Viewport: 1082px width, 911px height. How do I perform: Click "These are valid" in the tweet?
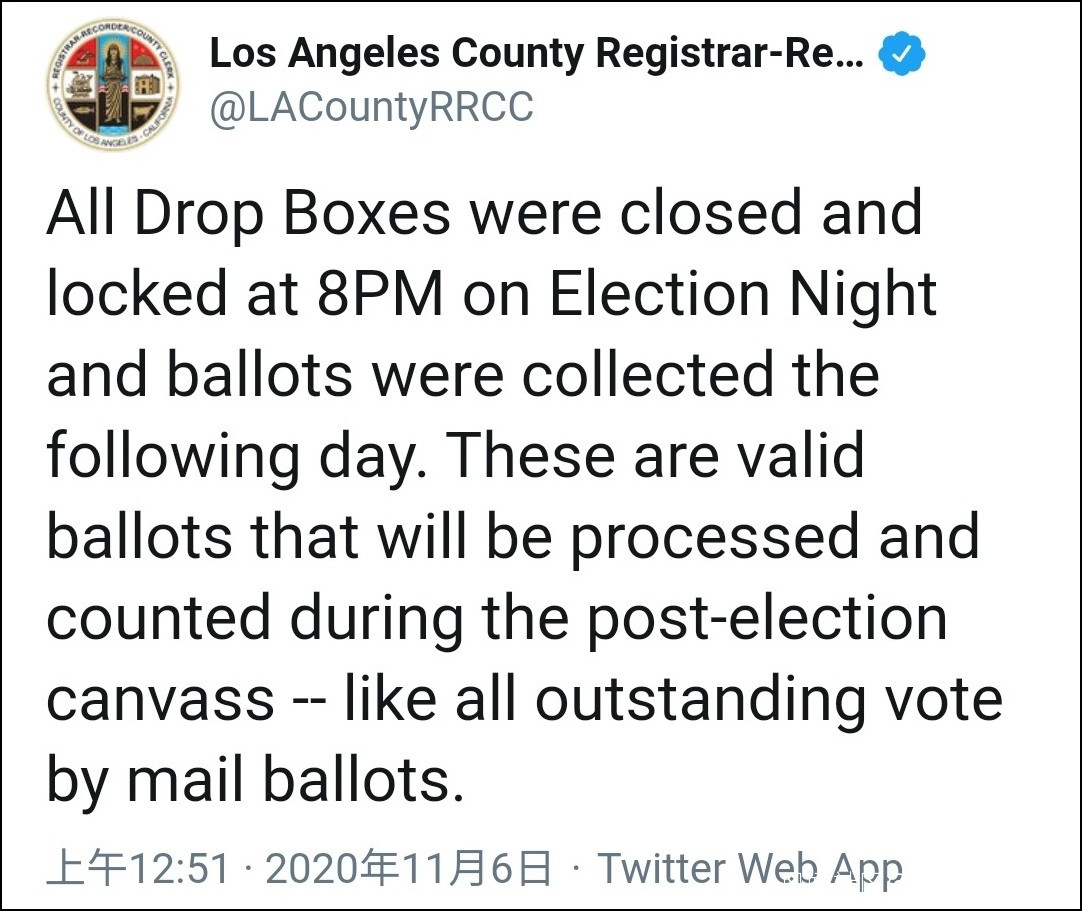click(x=655, y=457)
